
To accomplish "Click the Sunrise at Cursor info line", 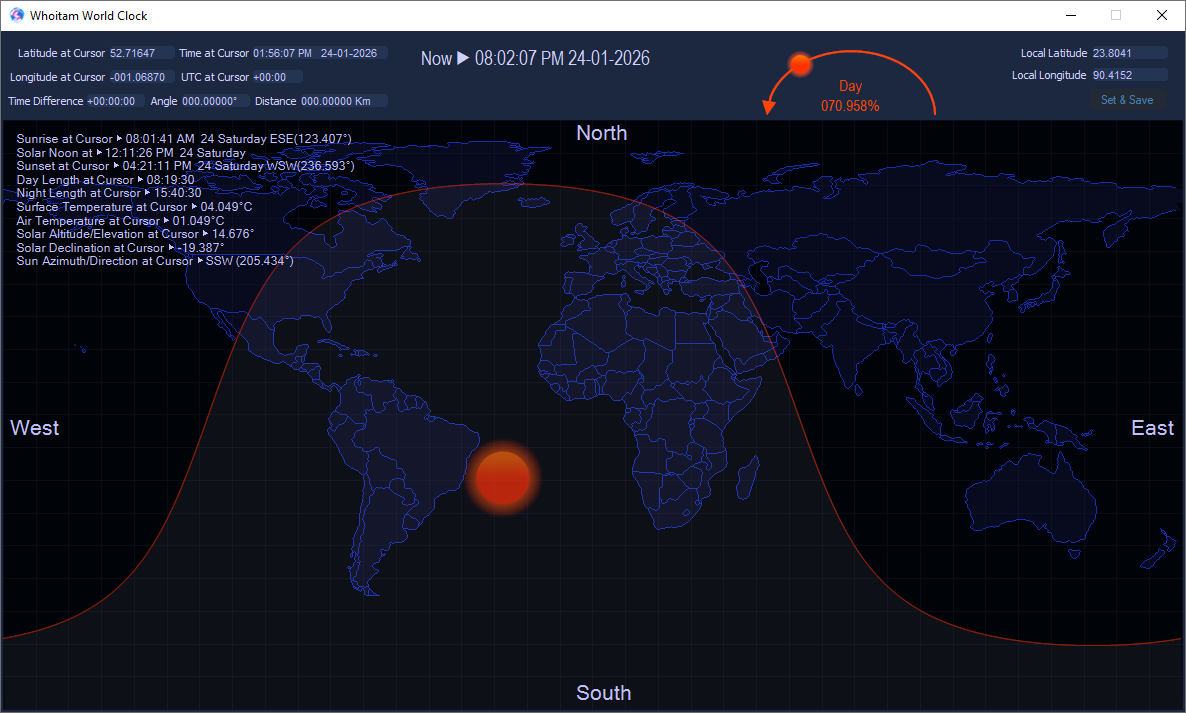I will [x=184, y=139].
